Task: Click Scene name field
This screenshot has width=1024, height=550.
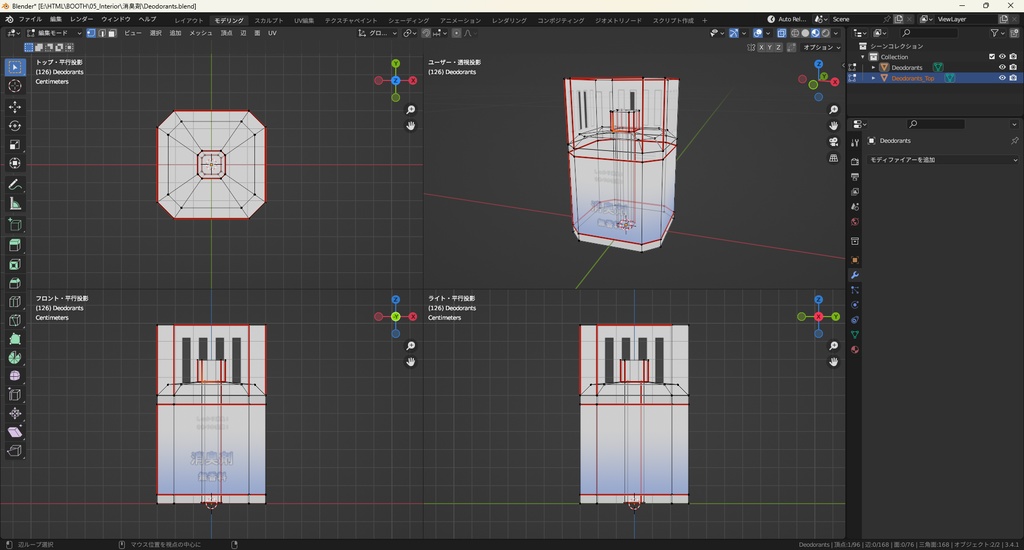Action: [857, 19]
